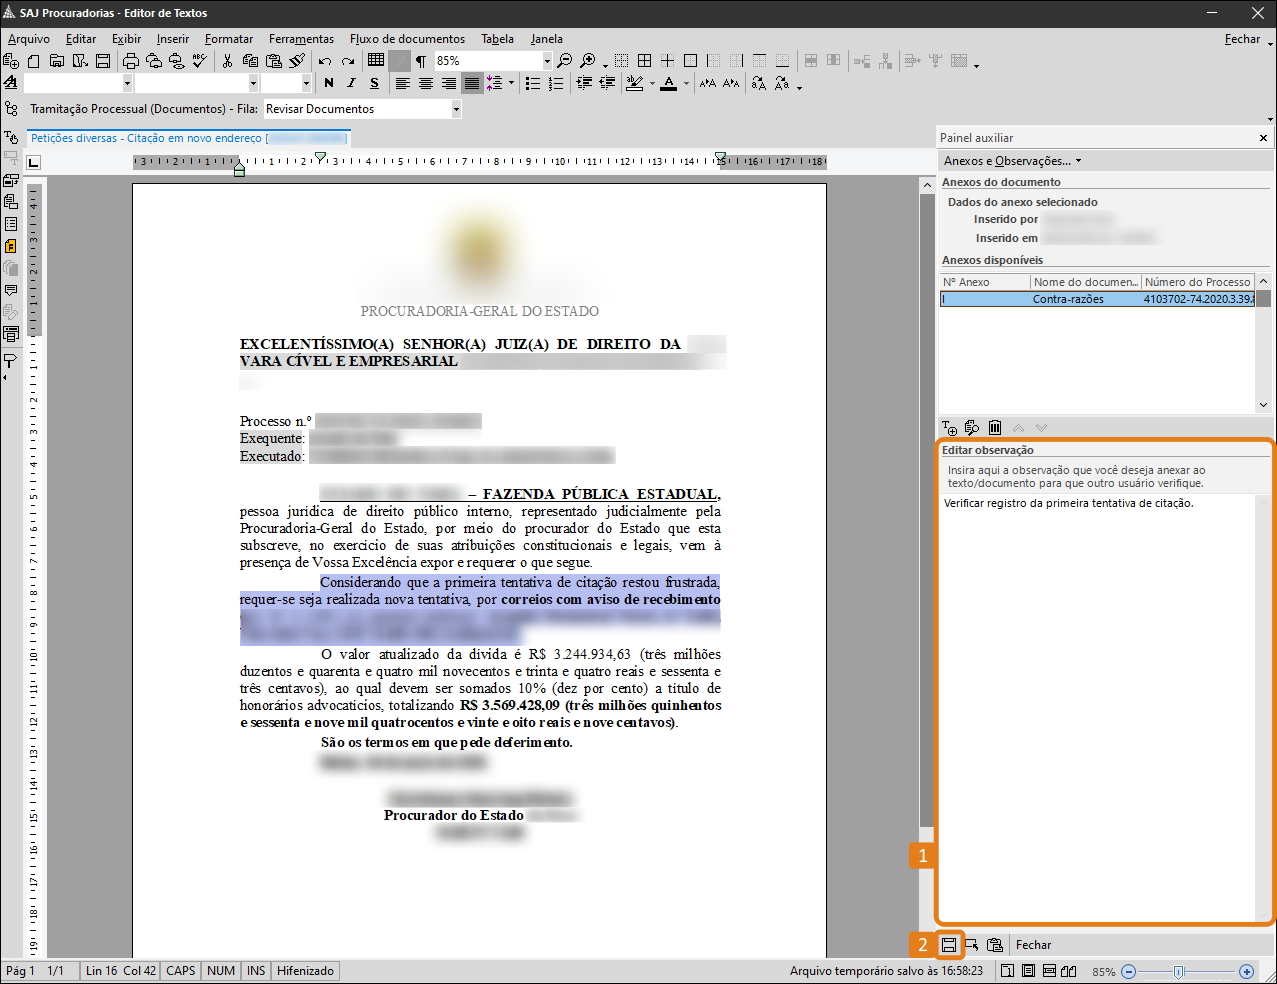Click the save observation icon beside Fechar
Screen dimensions: 1277x984
click(x=949, y=945)
